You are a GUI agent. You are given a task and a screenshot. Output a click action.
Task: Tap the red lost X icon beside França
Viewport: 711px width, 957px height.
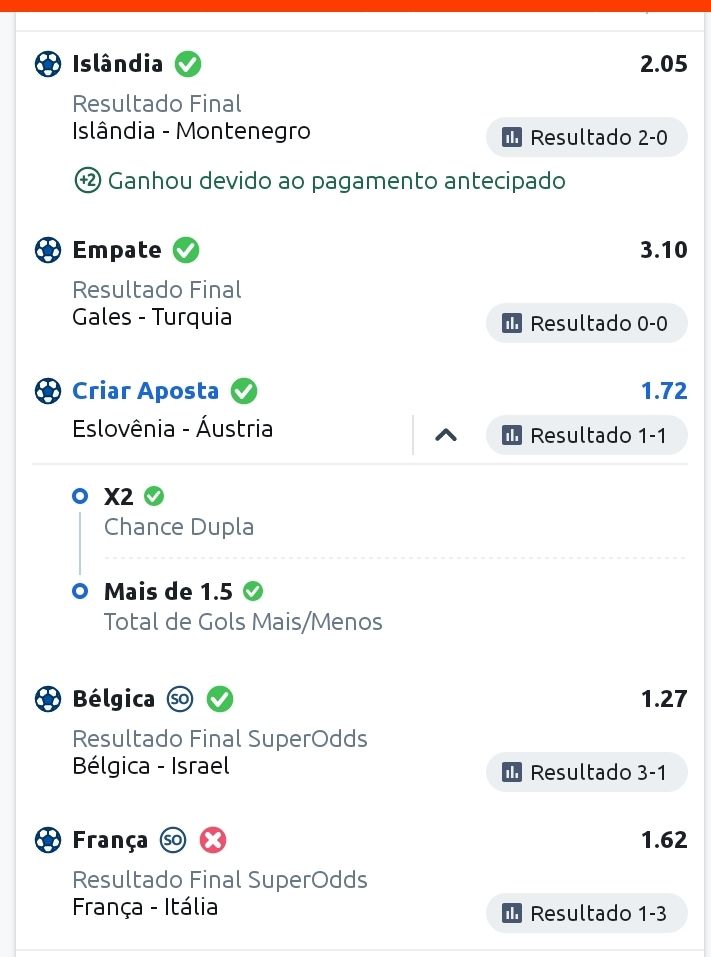point(213,840)
